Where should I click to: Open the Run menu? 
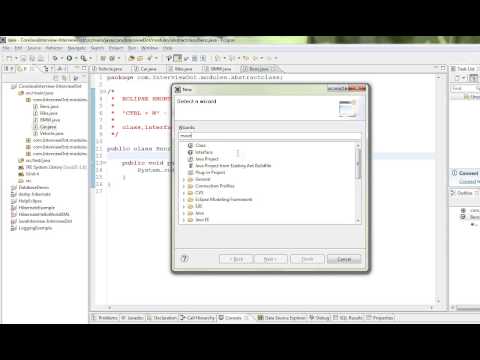(132, 48)
